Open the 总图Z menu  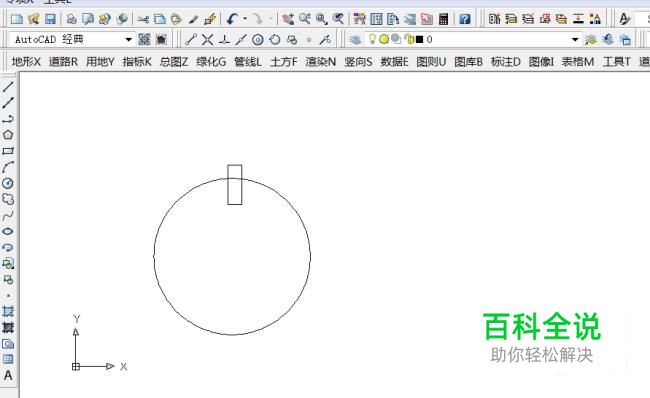click(x=174, y=62)
